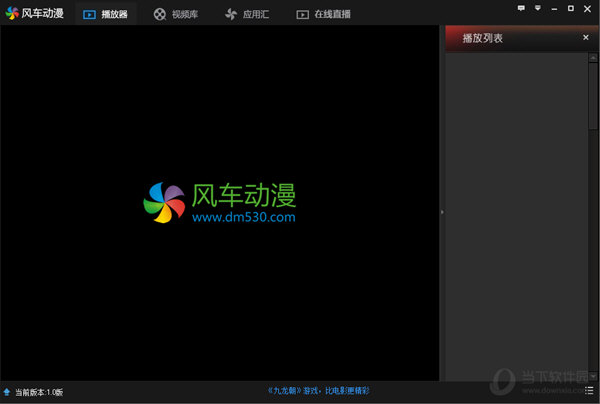The height and width of the screenshot is (404, 600).
Task: Click the large pinwheel logo in player
Action: [x=164, y=202]
